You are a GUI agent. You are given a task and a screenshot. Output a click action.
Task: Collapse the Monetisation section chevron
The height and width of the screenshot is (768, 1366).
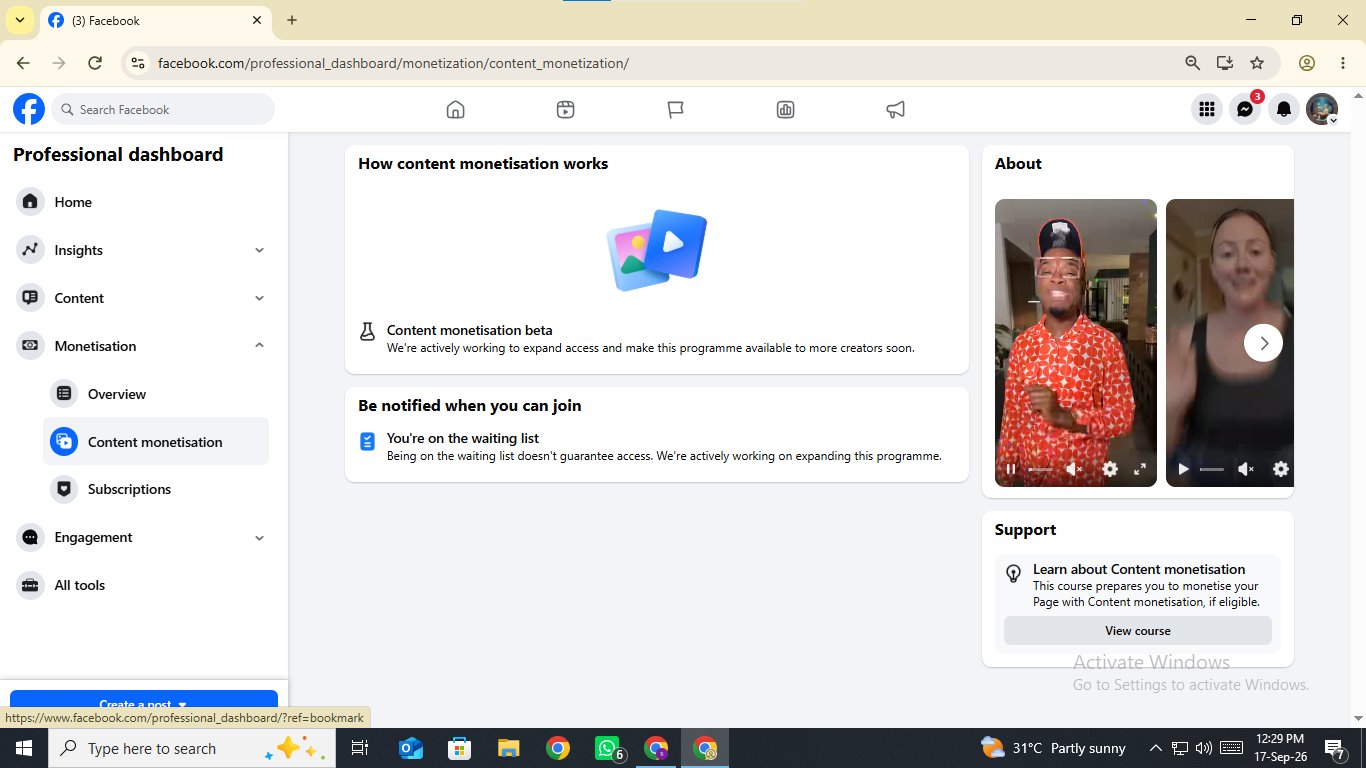260,346
